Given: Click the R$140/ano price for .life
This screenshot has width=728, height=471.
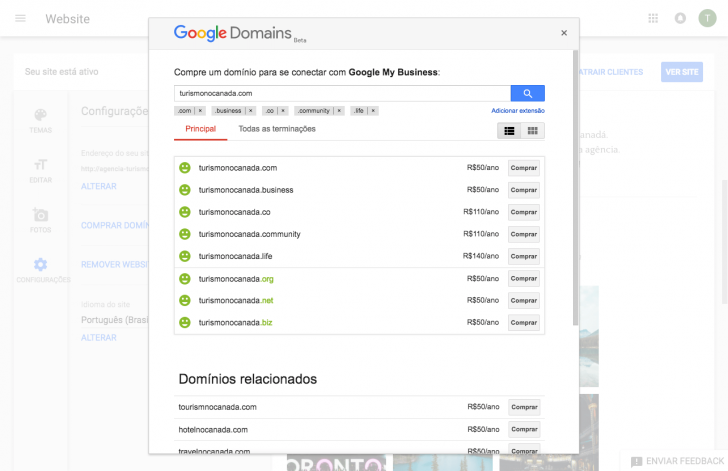Looking at the screenshot, I should (x=481, y=256).
